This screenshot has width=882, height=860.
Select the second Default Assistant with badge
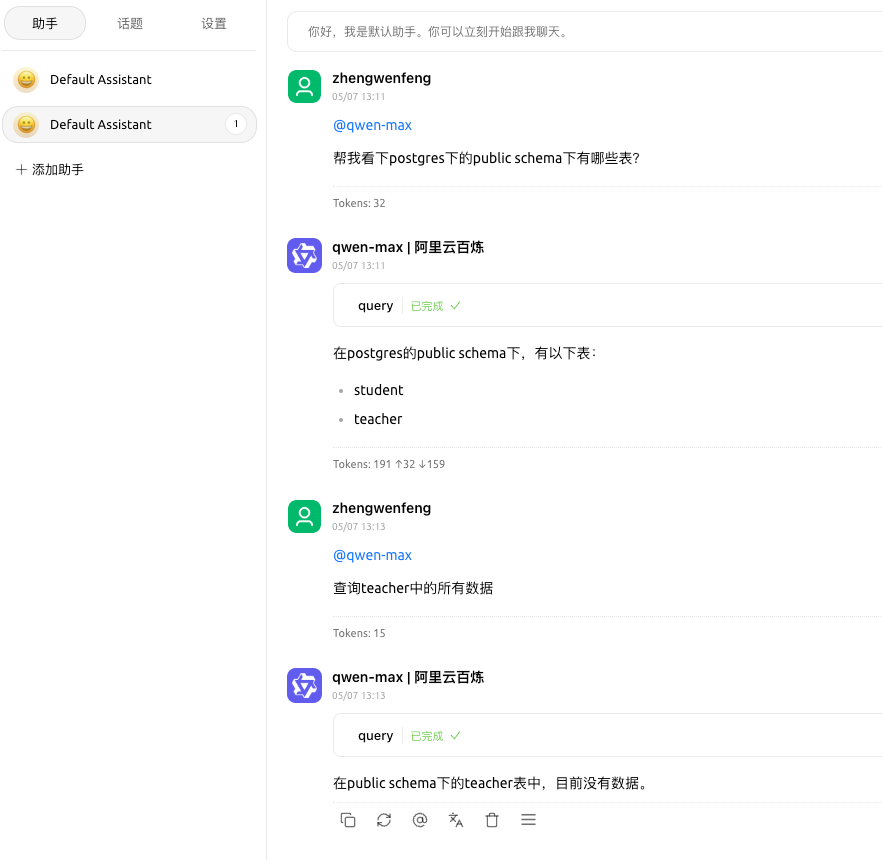(100, 124)
